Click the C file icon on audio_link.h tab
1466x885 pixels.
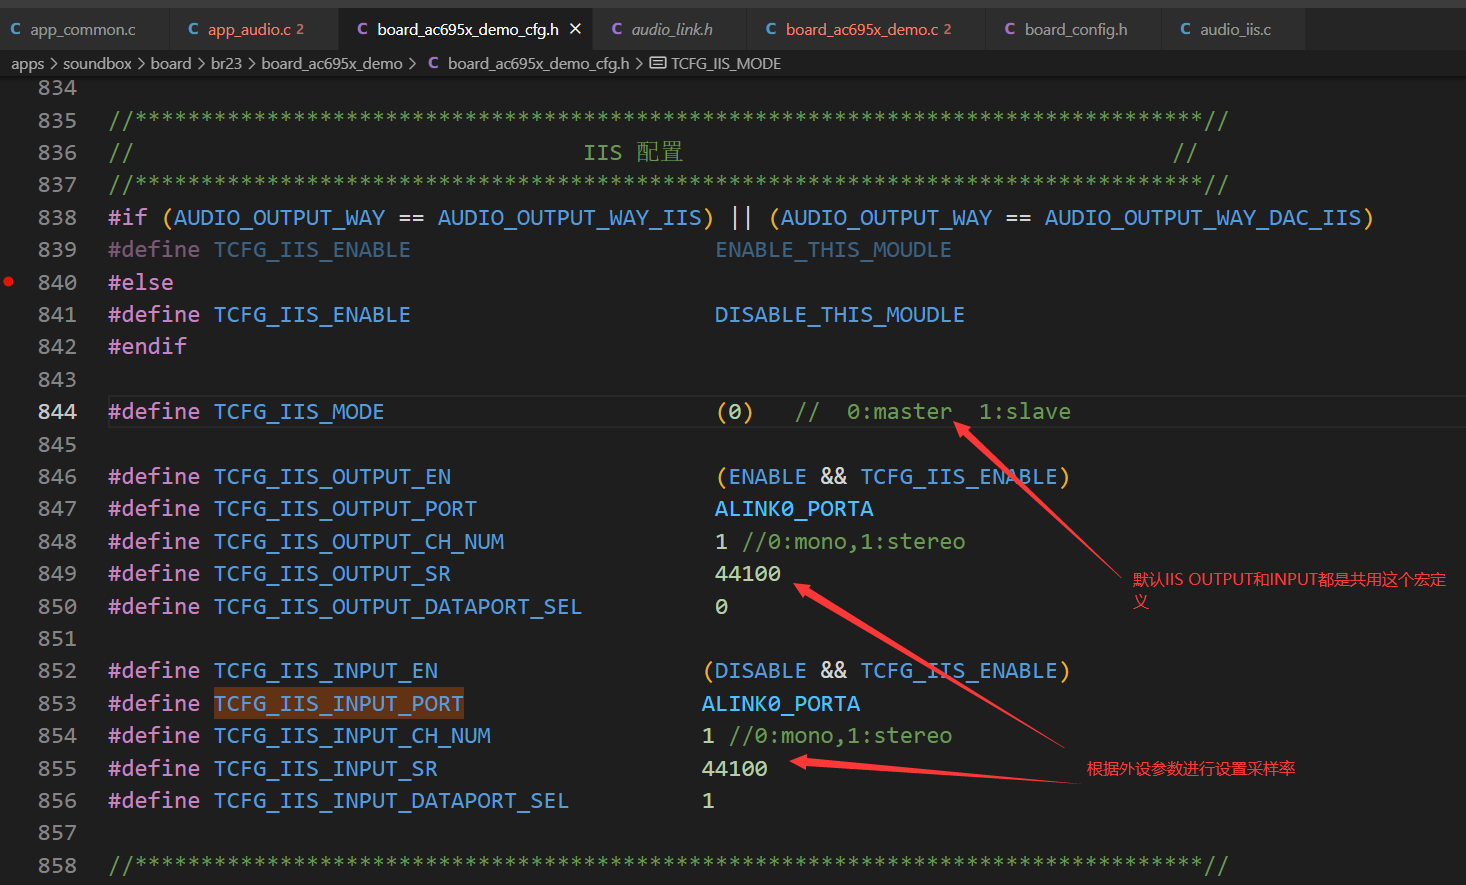[617, 30]
